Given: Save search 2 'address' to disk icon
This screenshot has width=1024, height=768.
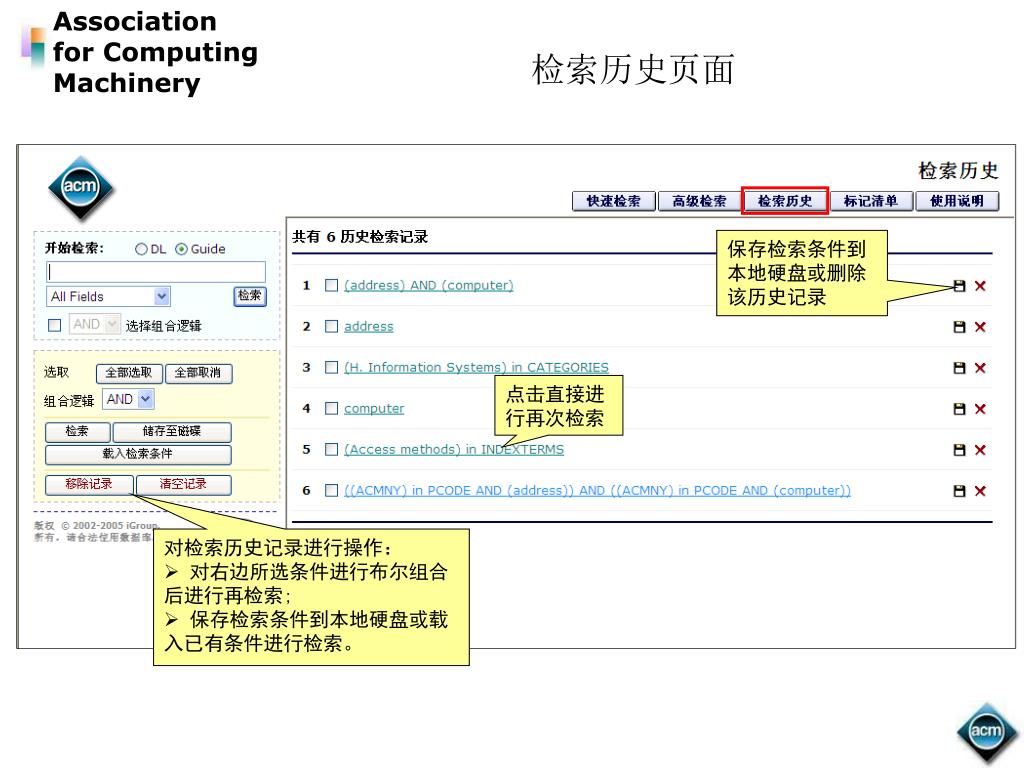Looking at the screenshot, I should point(959,327).
